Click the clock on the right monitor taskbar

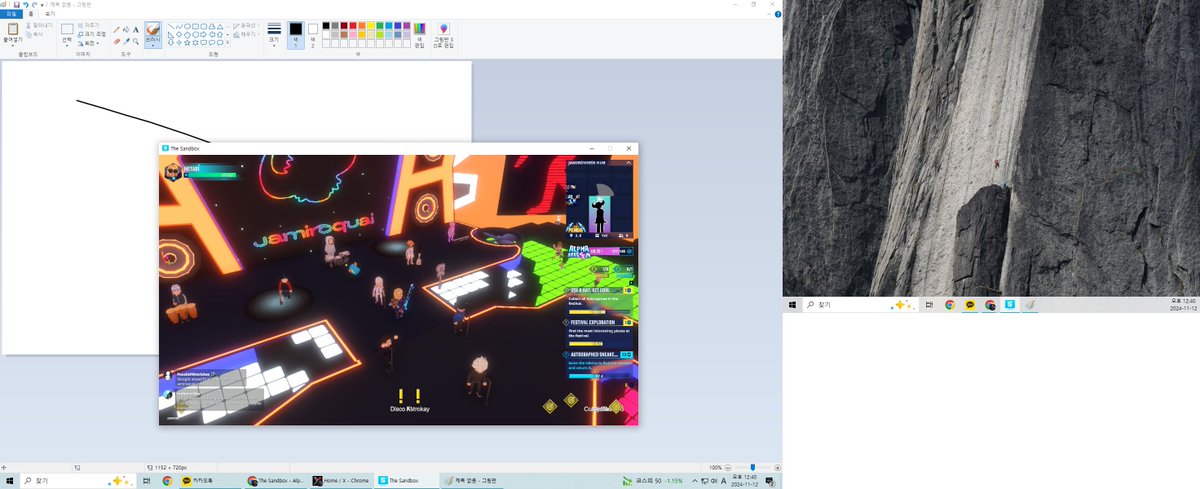[x=1183, y=305]
